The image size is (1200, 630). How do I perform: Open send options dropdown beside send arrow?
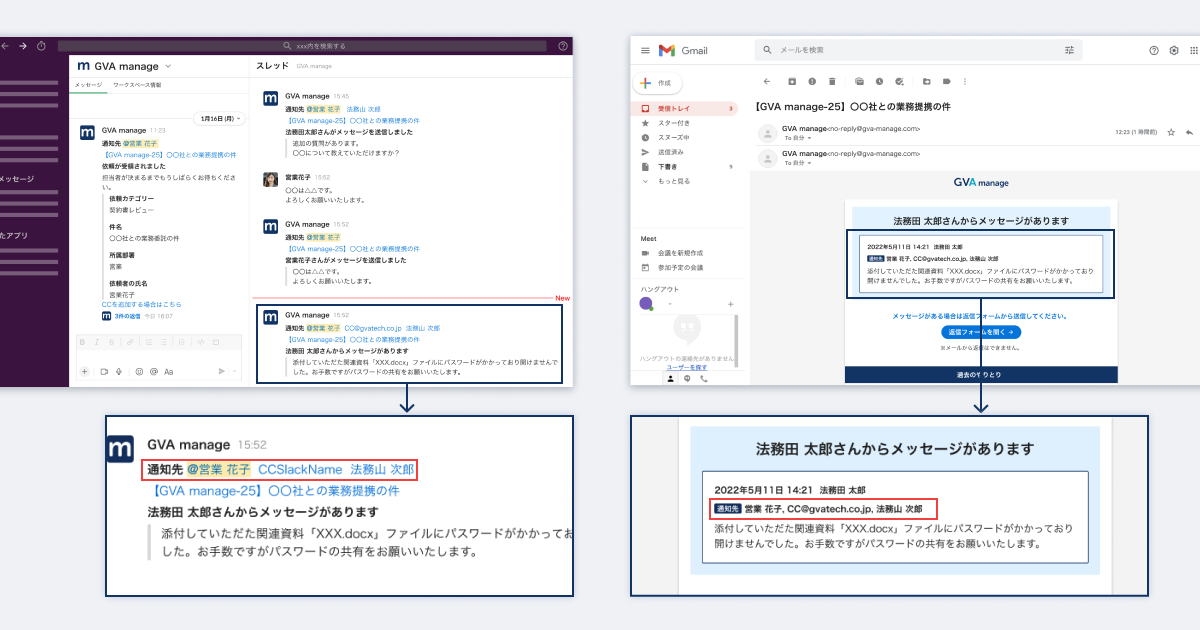(235, 371)
